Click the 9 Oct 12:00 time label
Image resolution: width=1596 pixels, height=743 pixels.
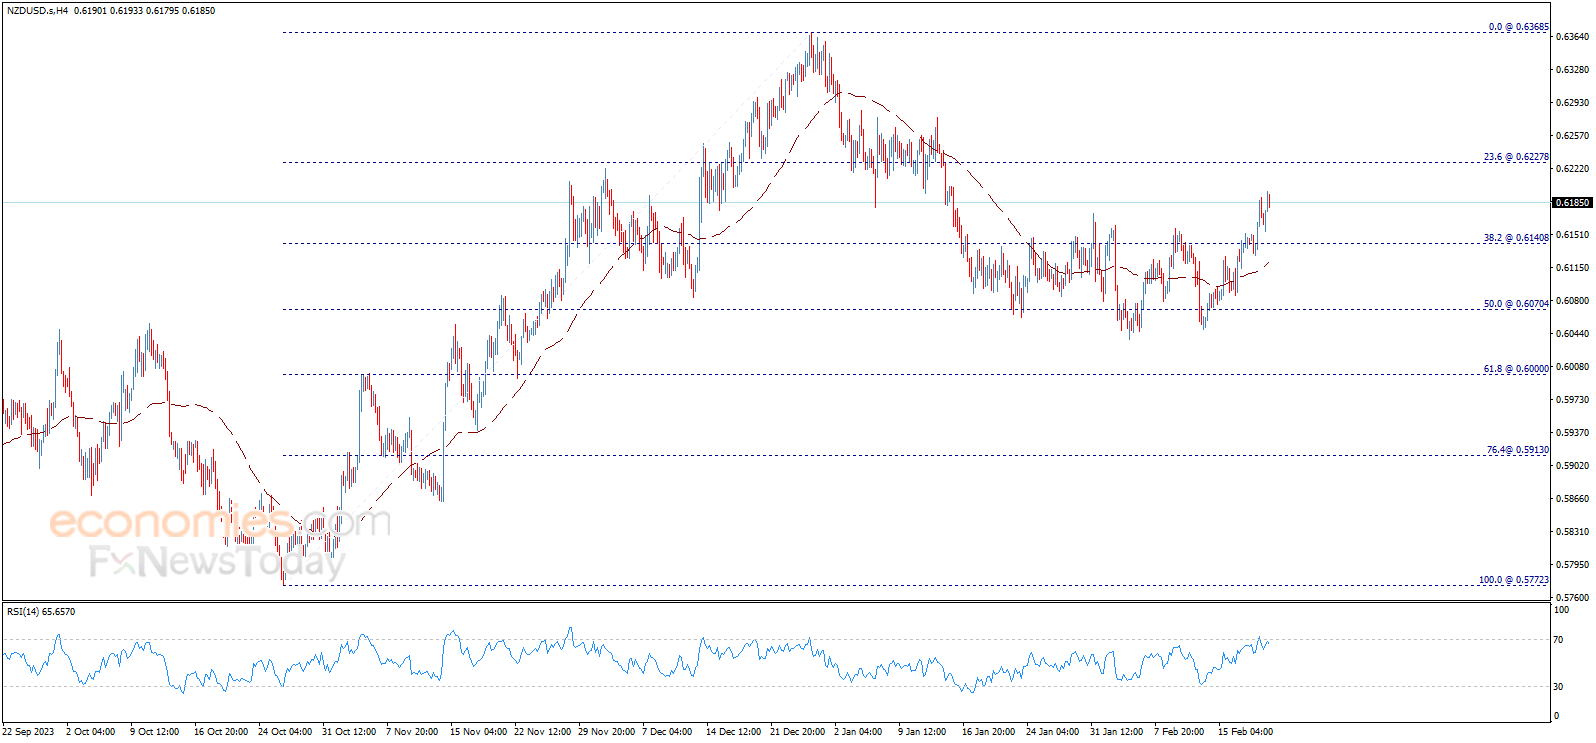154,732
